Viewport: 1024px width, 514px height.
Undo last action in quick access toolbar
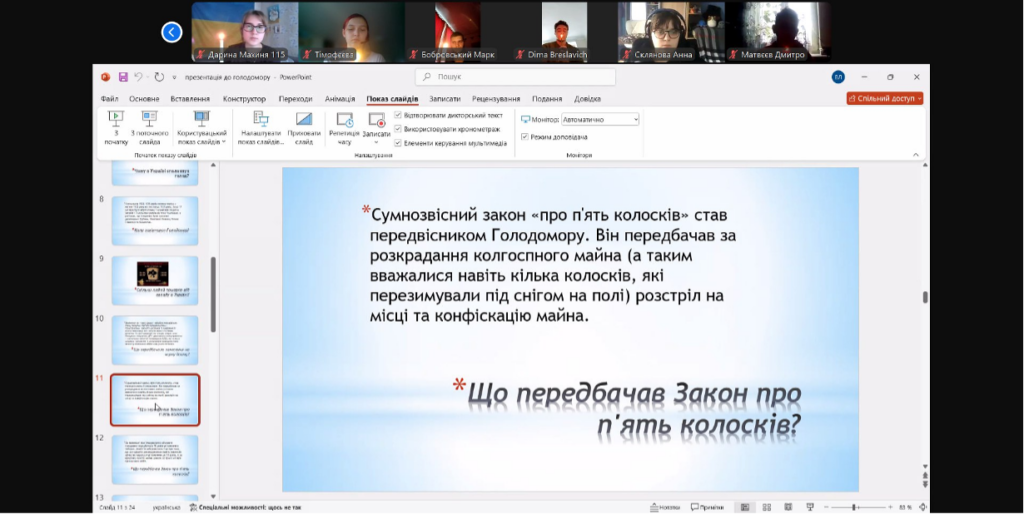[x=138, y=77]
